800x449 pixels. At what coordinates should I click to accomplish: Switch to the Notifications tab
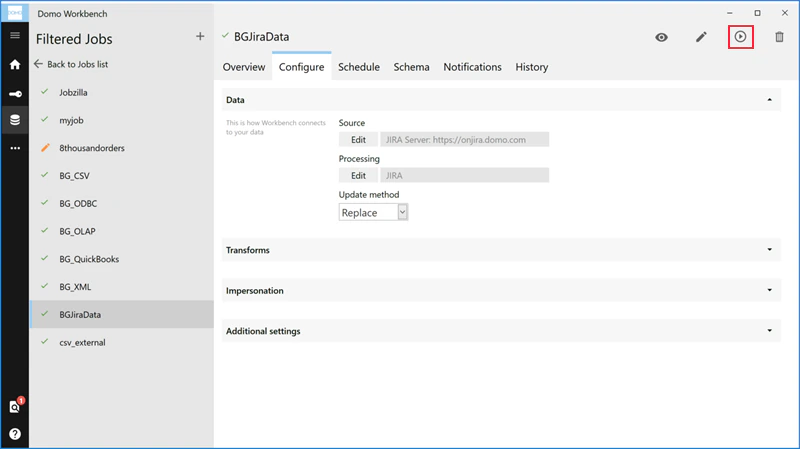pos(472,67)
